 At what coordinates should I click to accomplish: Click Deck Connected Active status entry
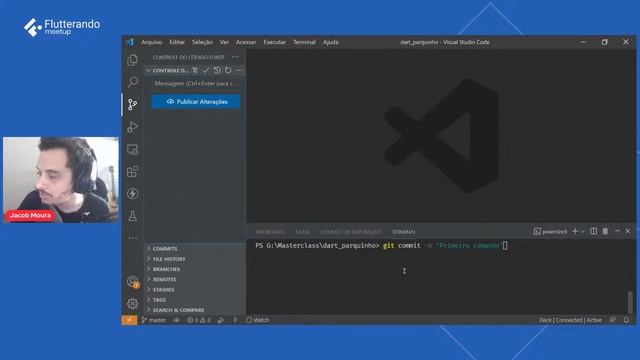tap(570, 320)
